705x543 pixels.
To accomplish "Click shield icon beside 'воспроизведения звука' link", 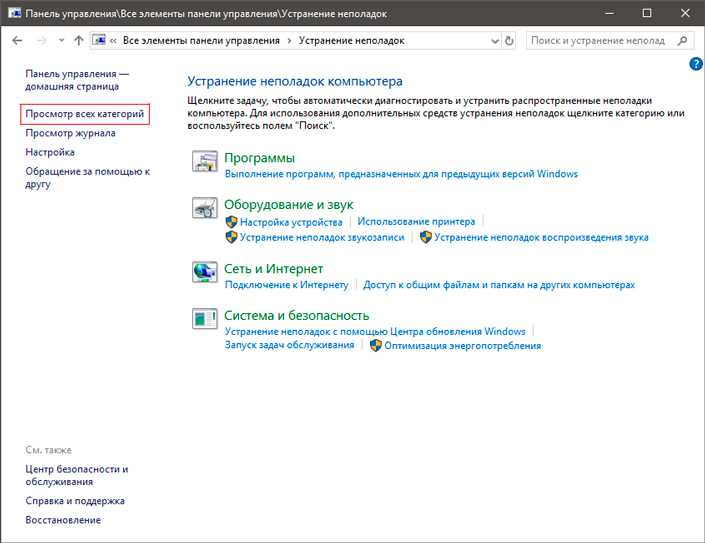I will 425,237.
